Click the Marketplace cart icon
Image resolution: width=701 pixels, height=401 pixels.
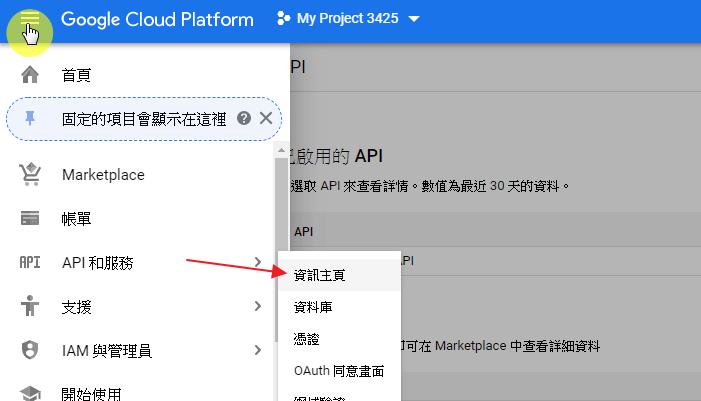30,174
